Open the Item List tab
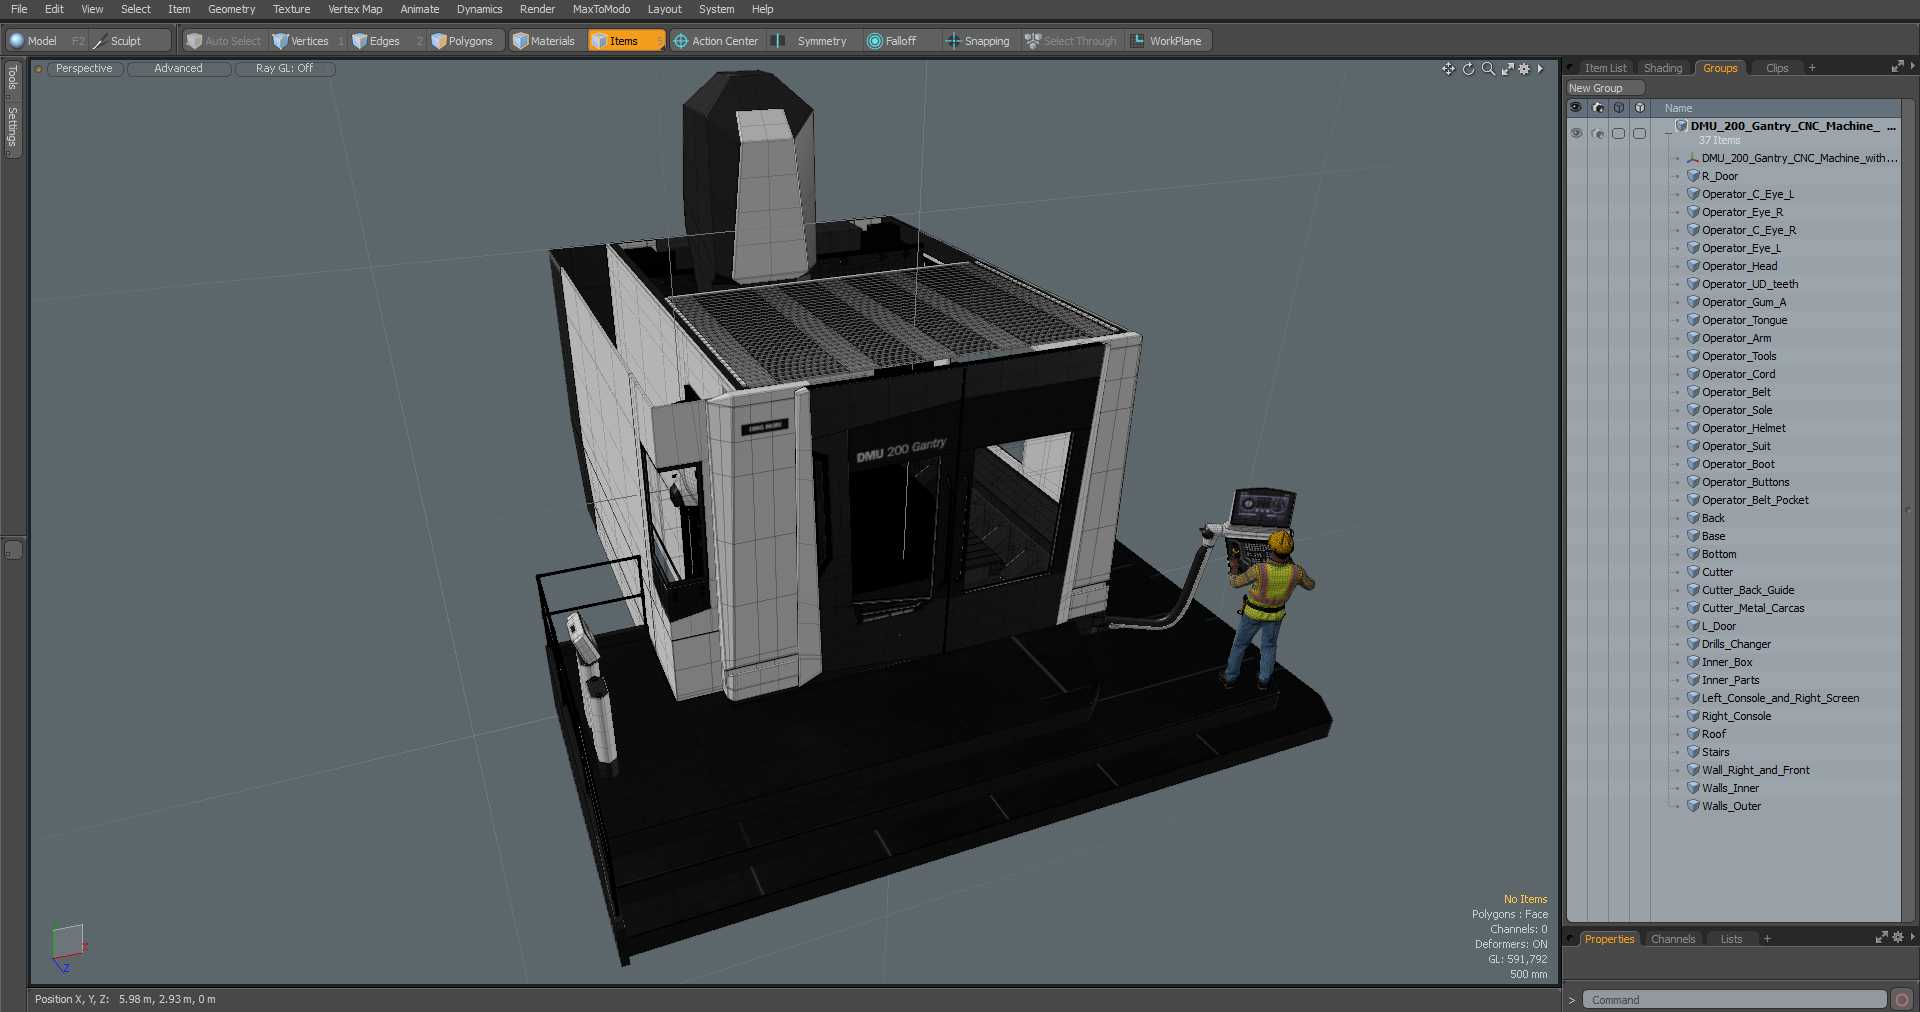Image resolution: width=1920 pixels, height=1012 pixels. click(x=1605, y=68)
